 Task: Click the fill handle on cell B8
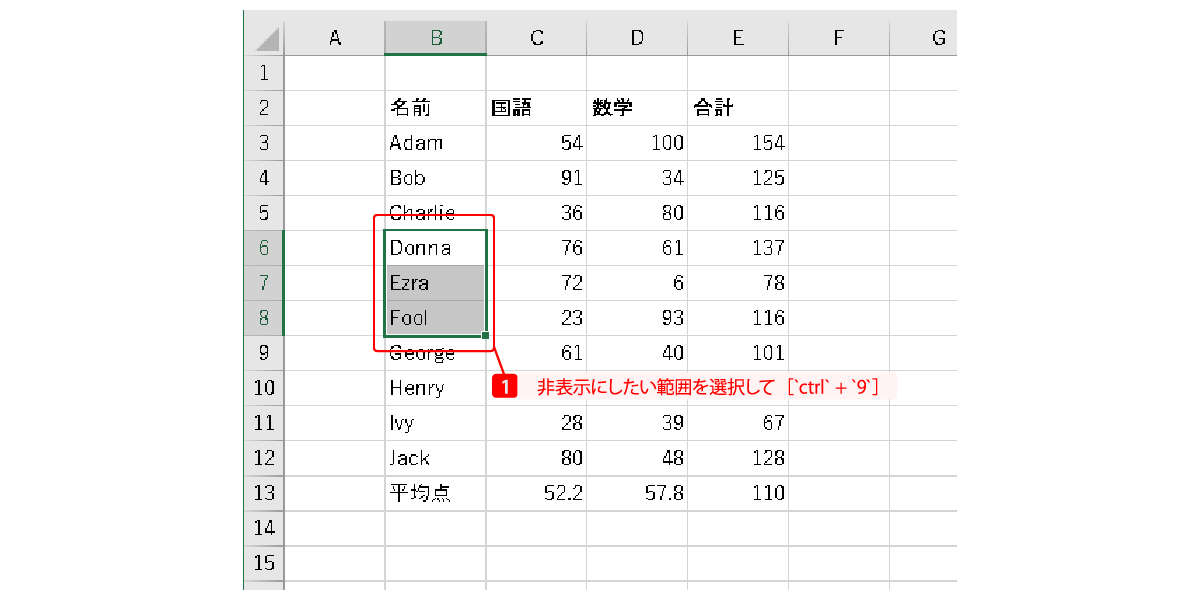tap(486, 336)
